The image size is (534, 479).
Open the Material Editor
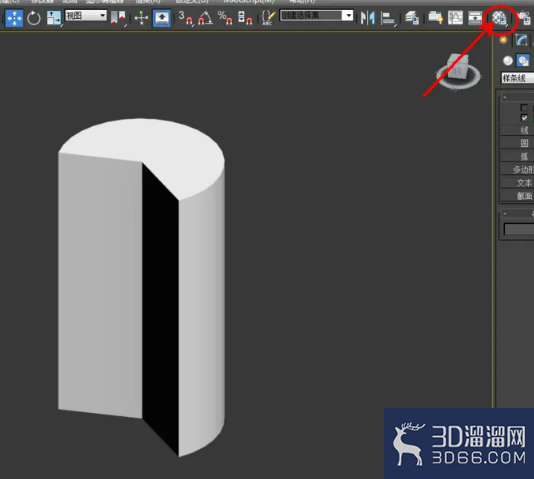coord(499,18)
